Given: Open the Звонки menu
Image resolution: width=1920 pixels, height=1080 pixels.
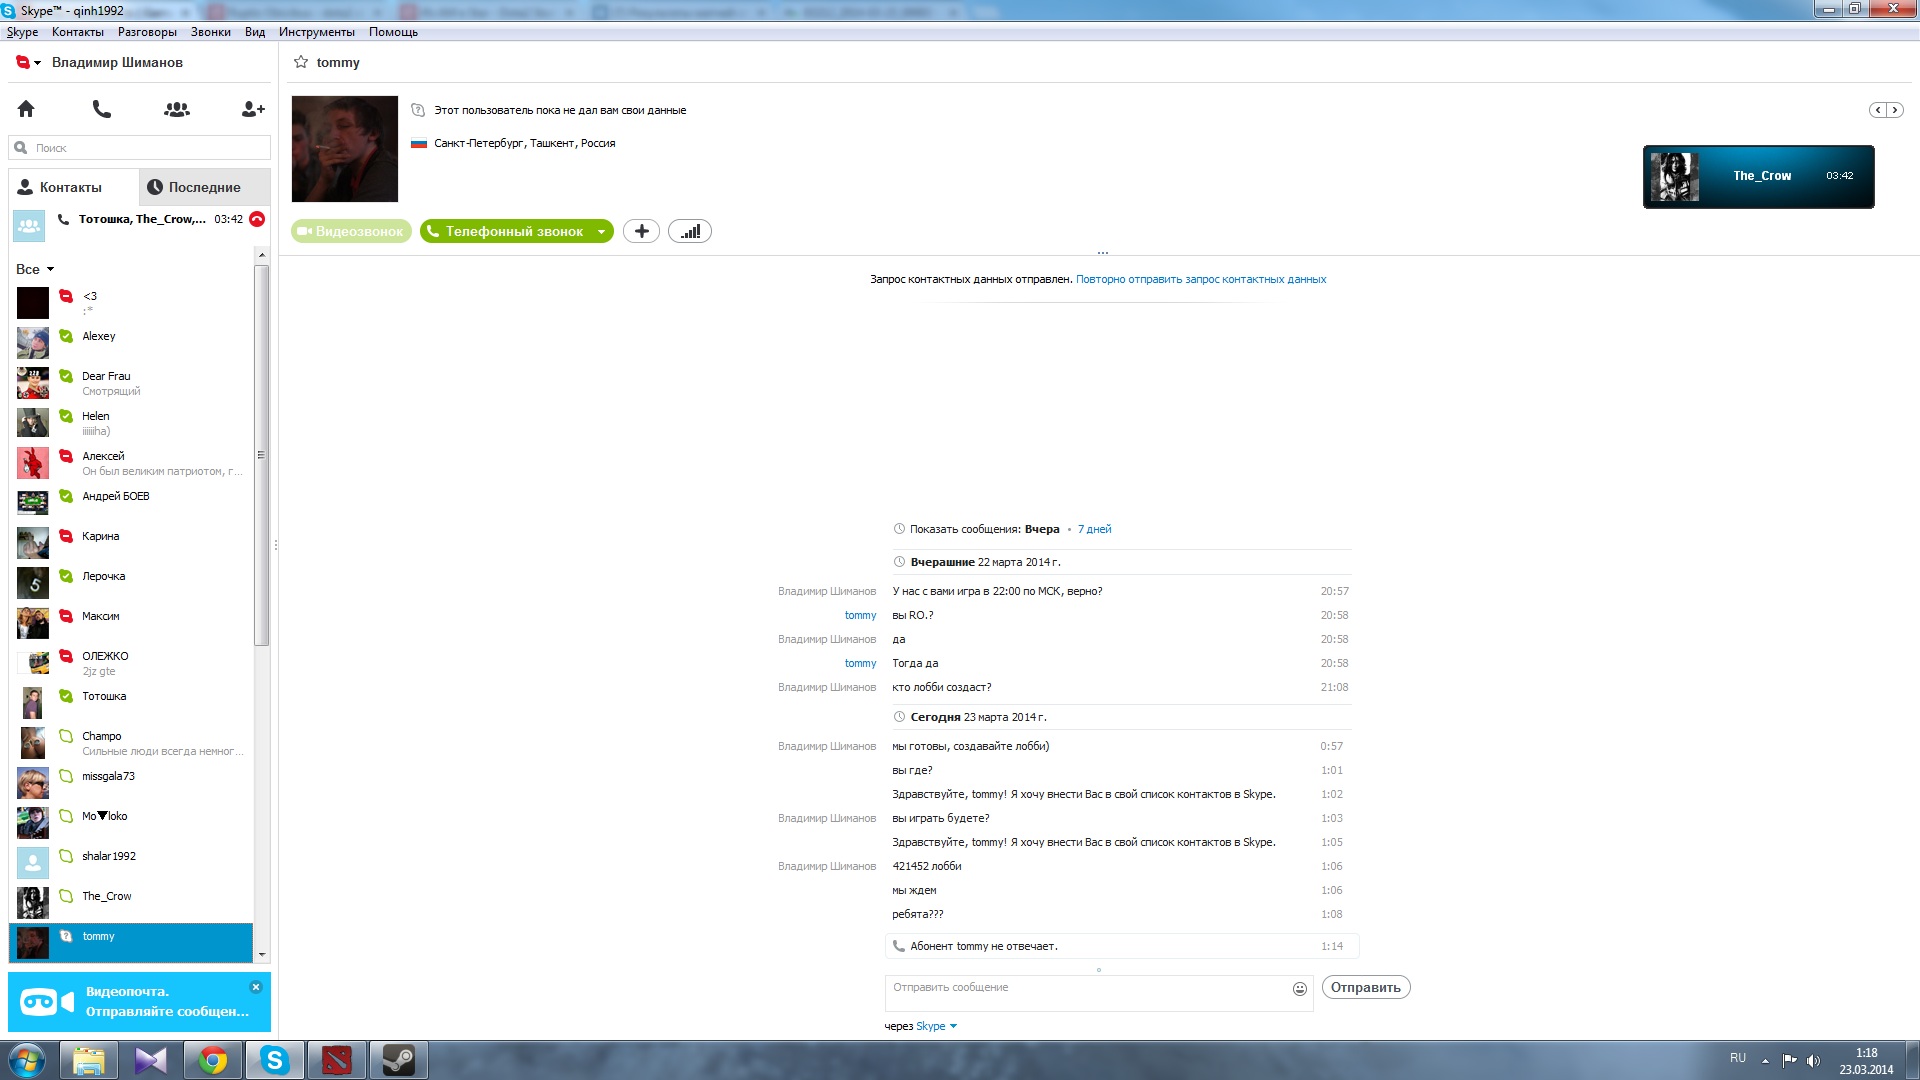Looking at the screenshot, I should coord(210,32).
